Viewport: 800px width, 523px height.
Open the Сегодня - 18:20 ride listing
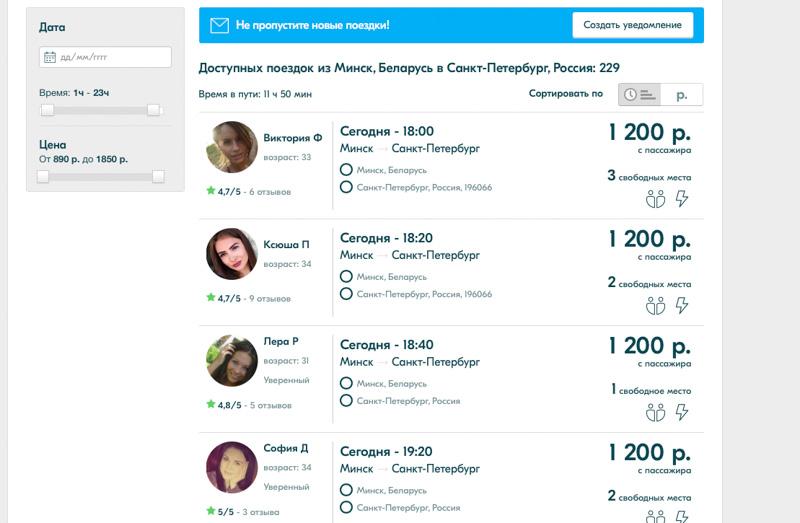452,272
